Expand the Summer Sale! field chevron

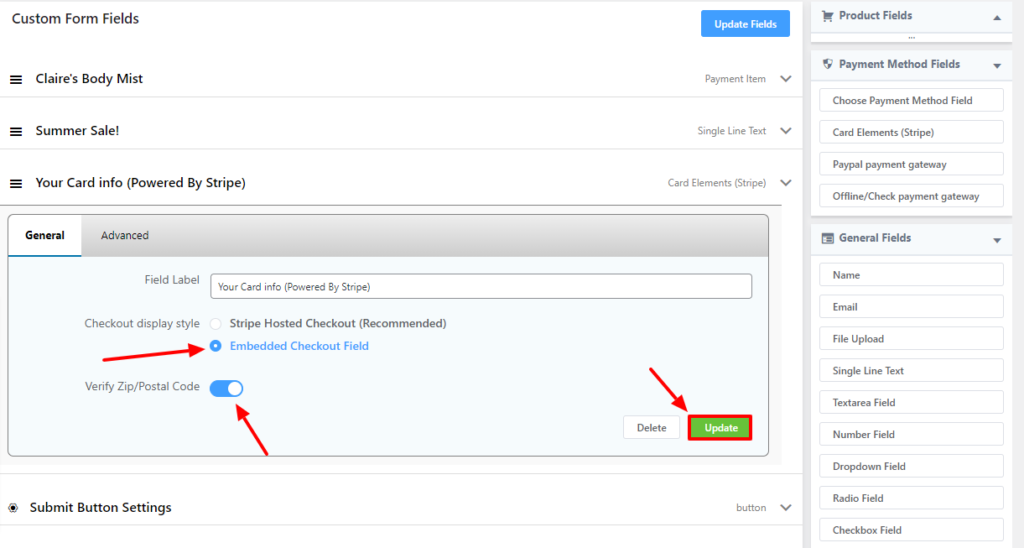785,131
